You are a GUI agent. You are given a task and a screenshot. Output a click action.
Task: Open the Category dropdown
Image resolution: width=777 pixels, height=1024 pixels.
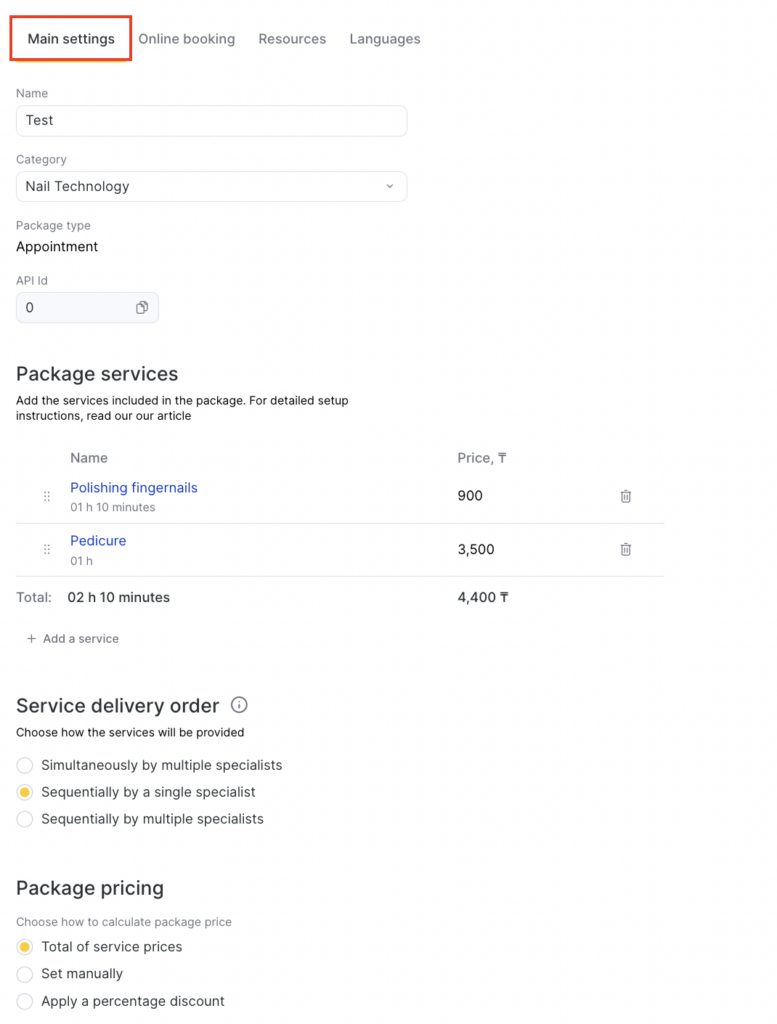click(x=211, y=187)
